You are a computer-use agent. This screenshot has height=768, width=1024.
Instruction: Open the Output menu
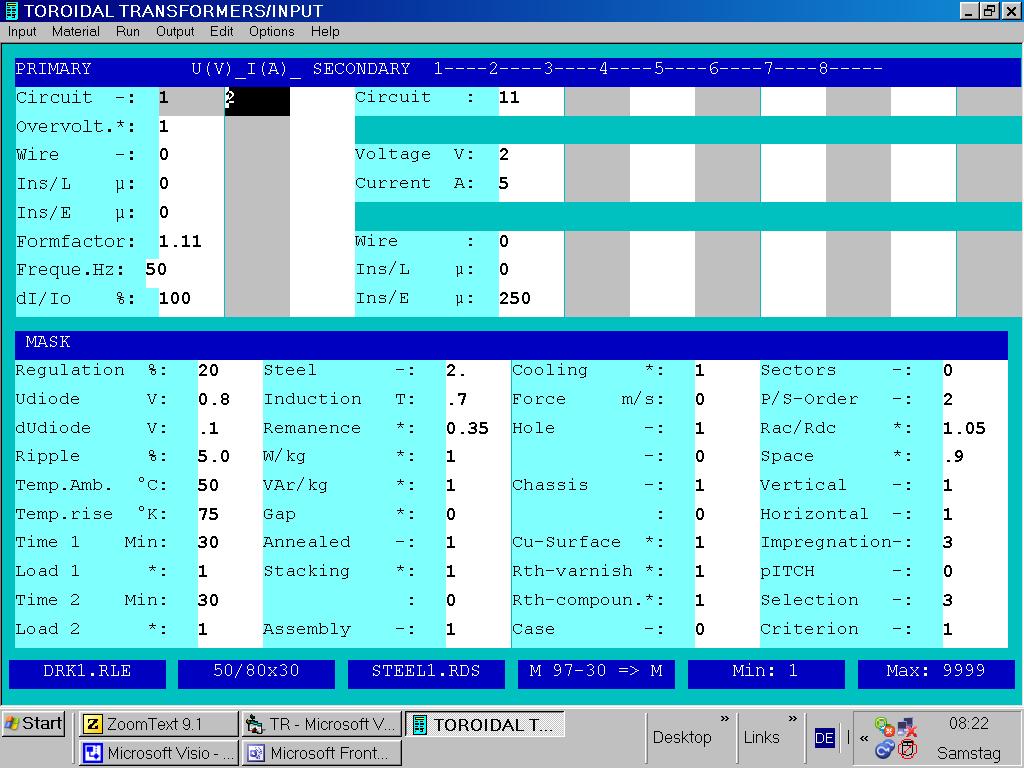pyautogui.click(x=175, y=31)
